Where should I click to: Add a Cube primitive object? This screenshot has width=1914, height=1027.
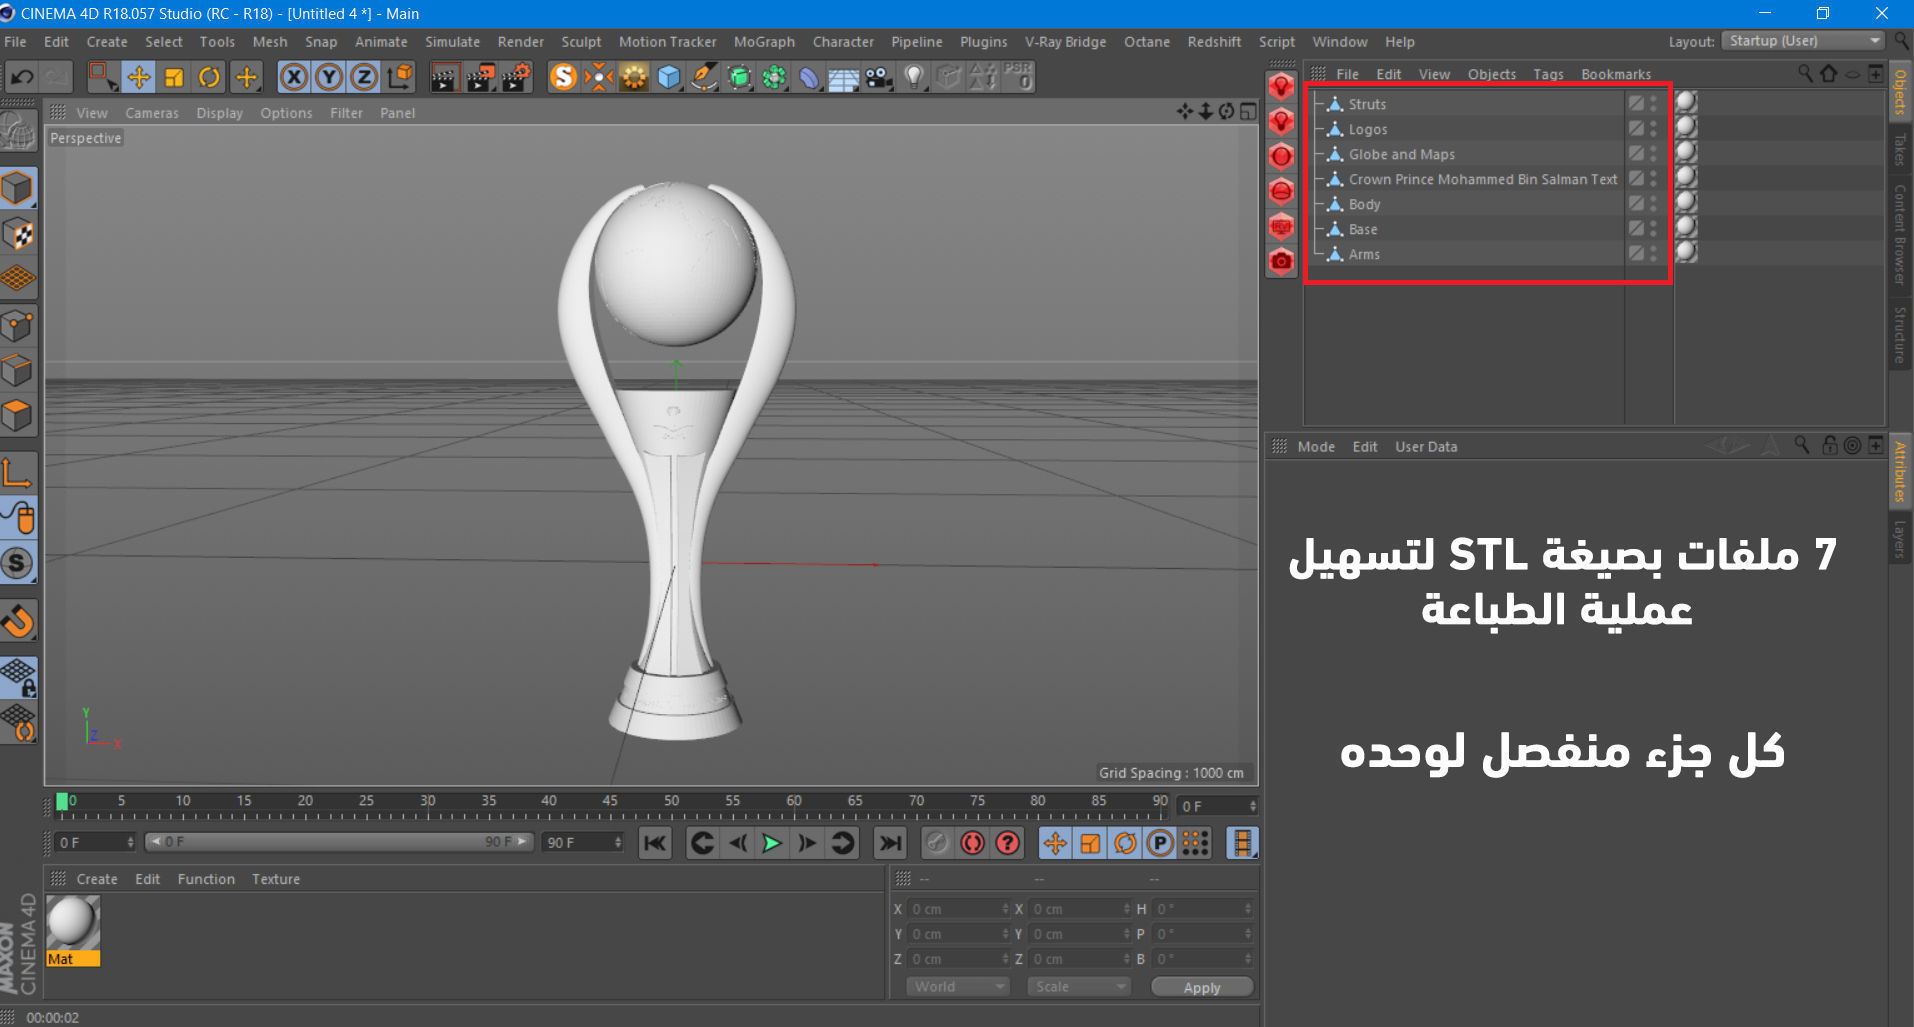(x=669, y=77)
